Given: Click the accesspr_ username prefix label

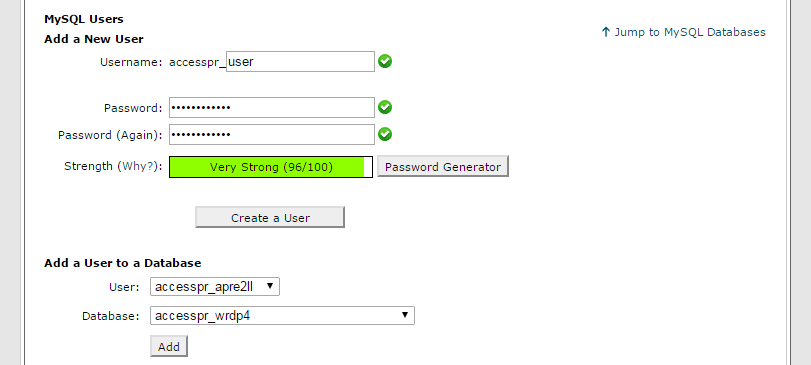Looking at the screenshot, I should [198, 62].
